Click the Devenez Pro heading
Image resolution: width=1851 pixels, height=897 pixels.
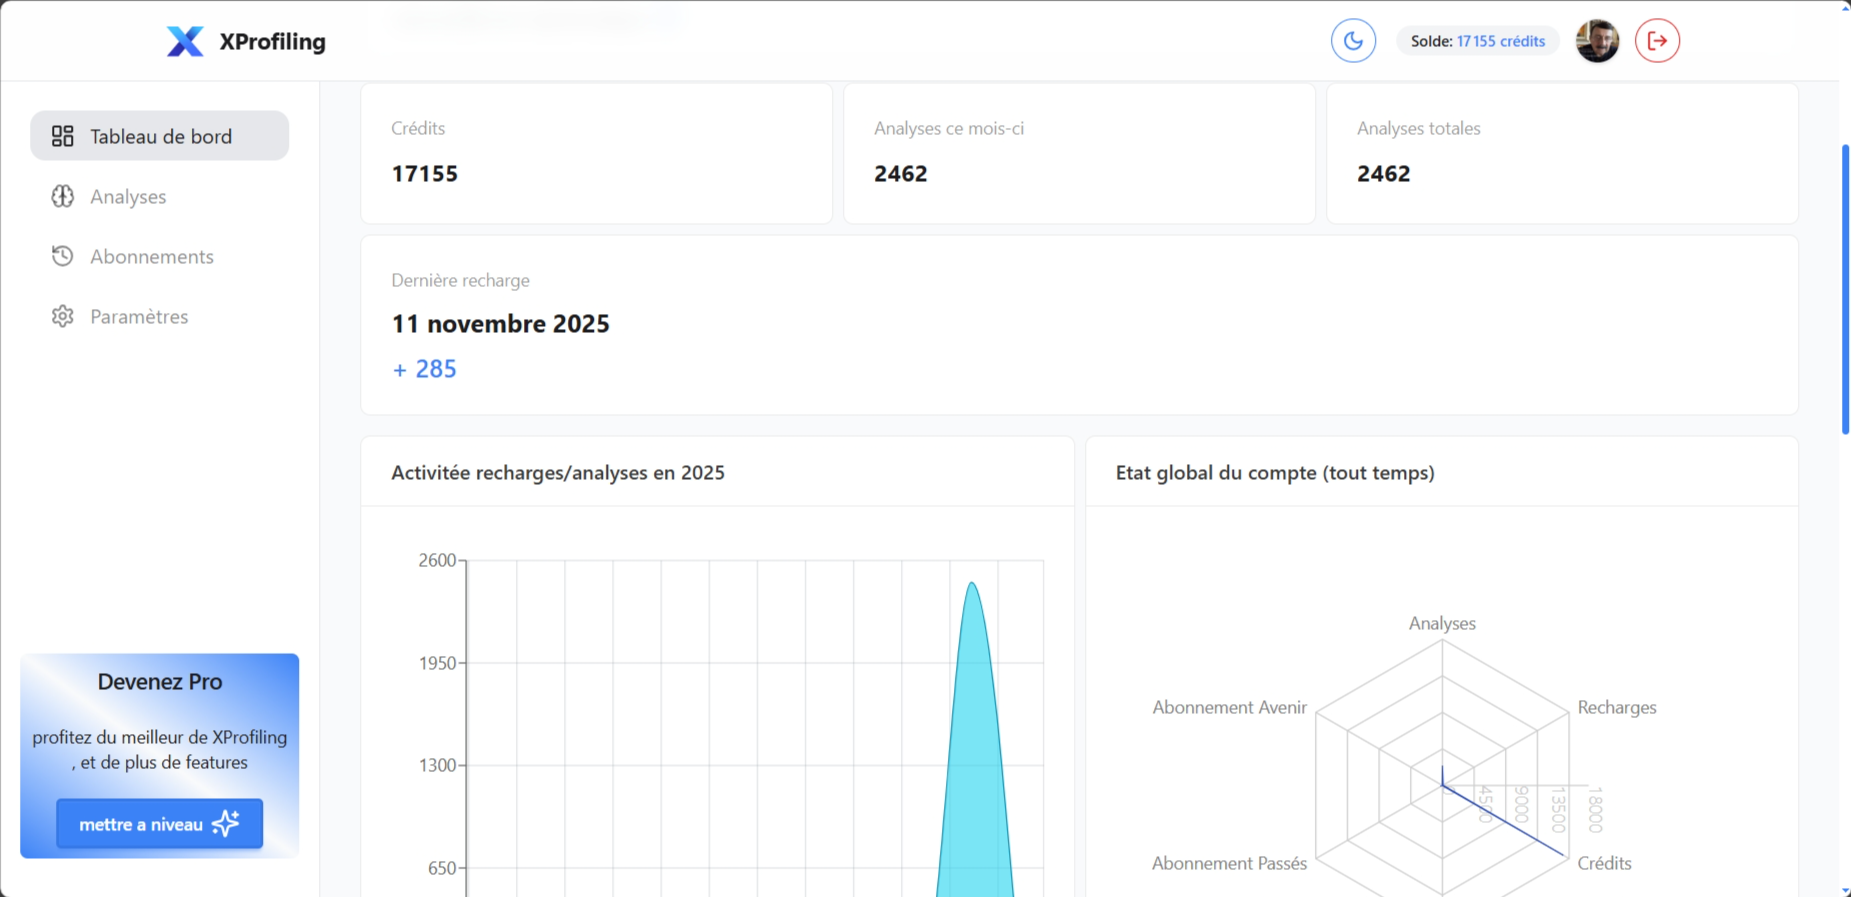pos(160,681)
